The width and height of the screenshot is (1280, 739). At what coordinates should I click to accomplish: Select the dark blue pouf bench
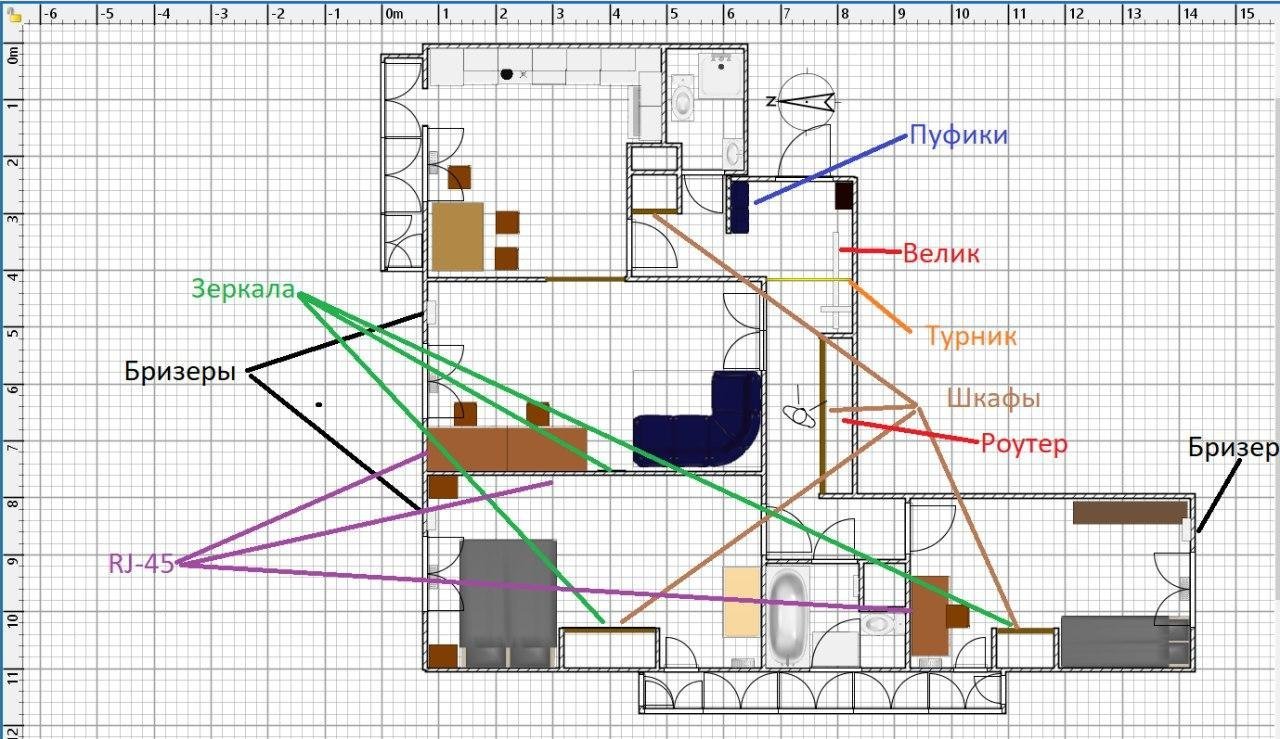point(739,206)
